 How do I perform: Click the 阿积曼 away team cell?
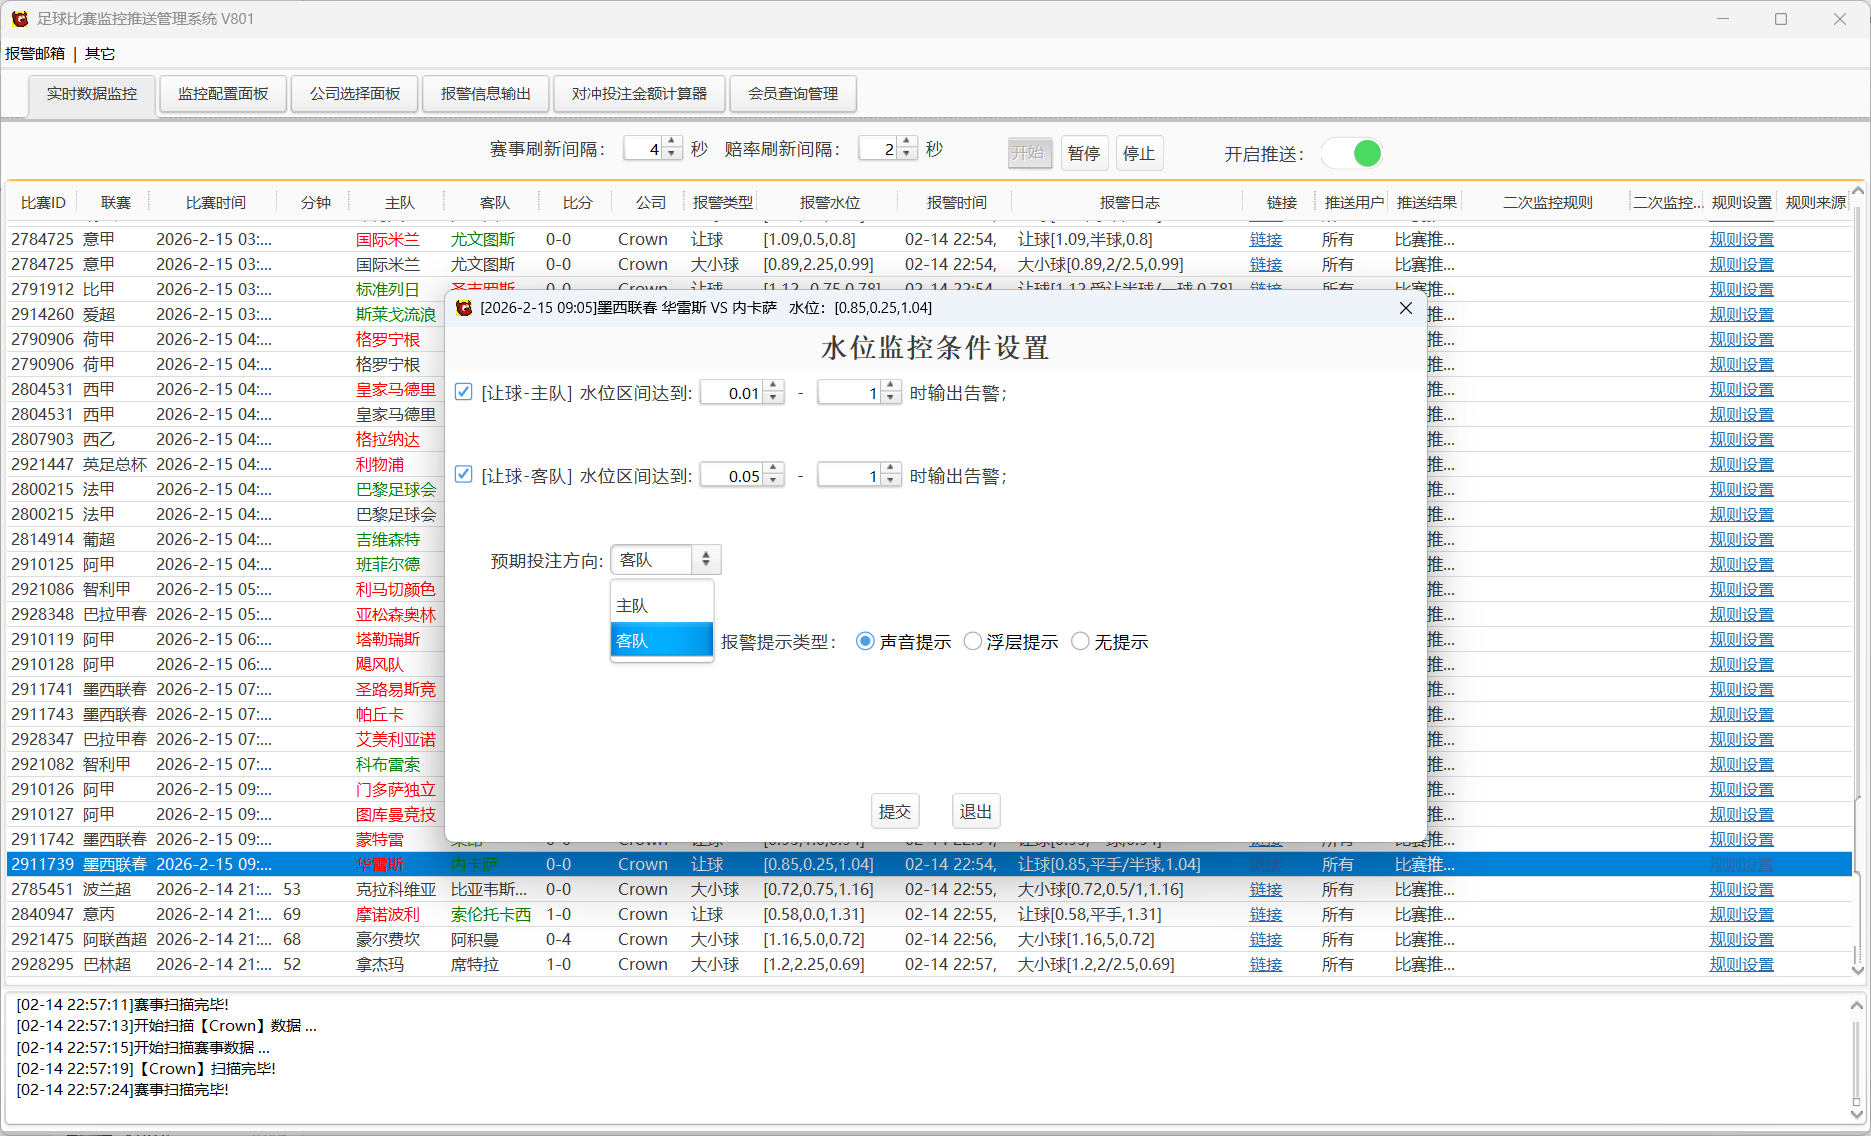pyautogui.click(x=475, y=940)
